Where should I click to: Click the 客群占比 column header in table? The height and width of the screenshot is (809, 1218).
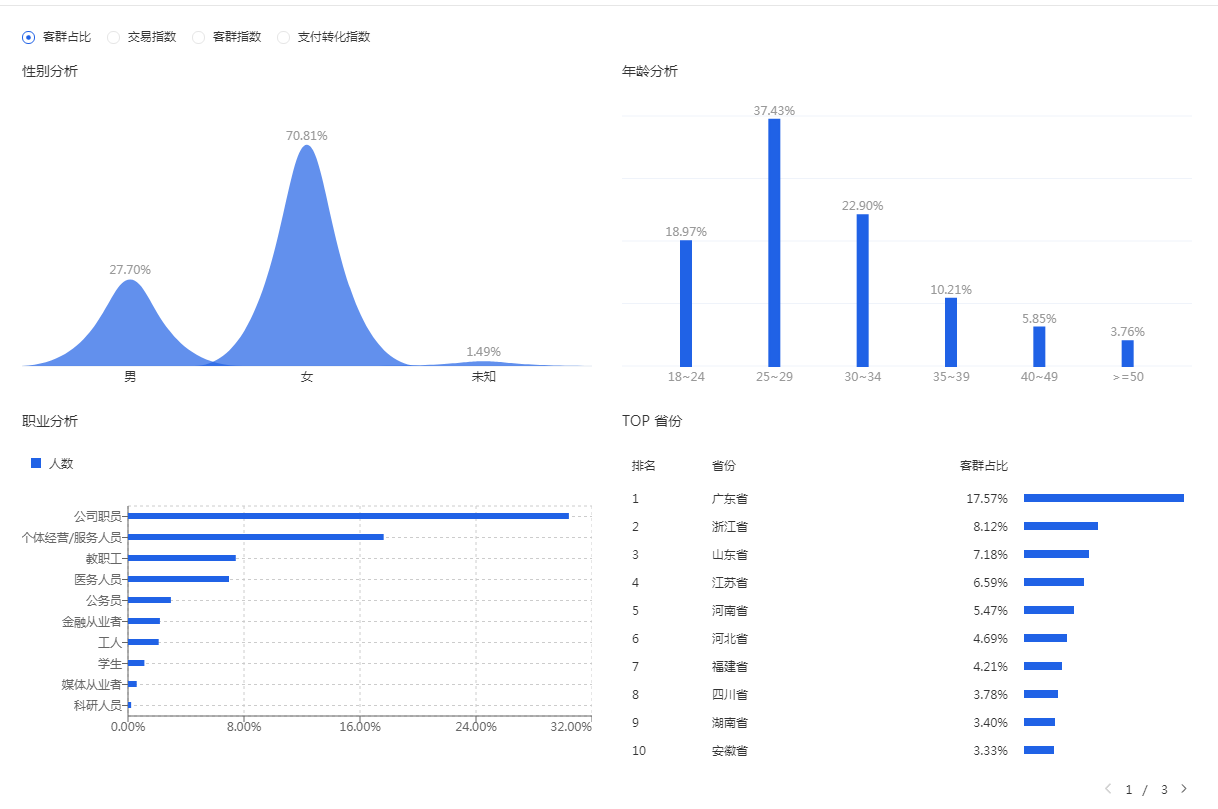984,466
